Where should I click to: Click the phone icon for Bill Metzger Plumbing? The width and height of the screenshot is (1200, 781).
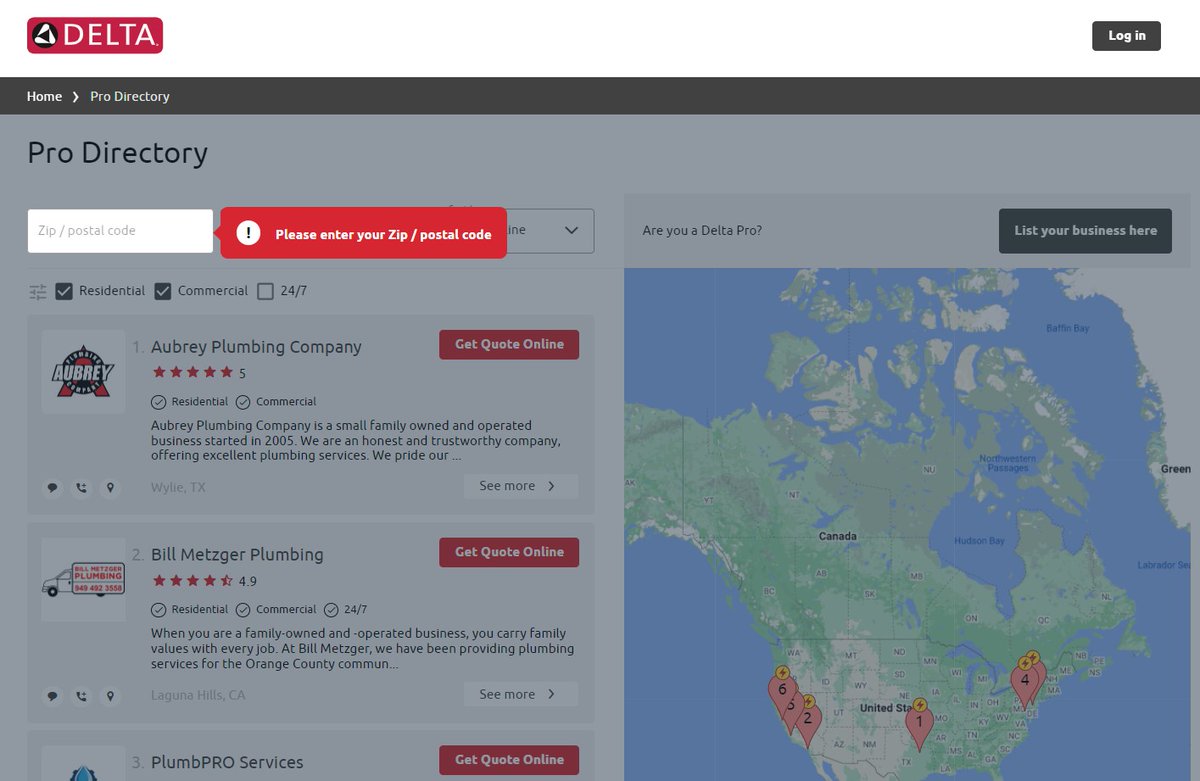click(81, 696)
